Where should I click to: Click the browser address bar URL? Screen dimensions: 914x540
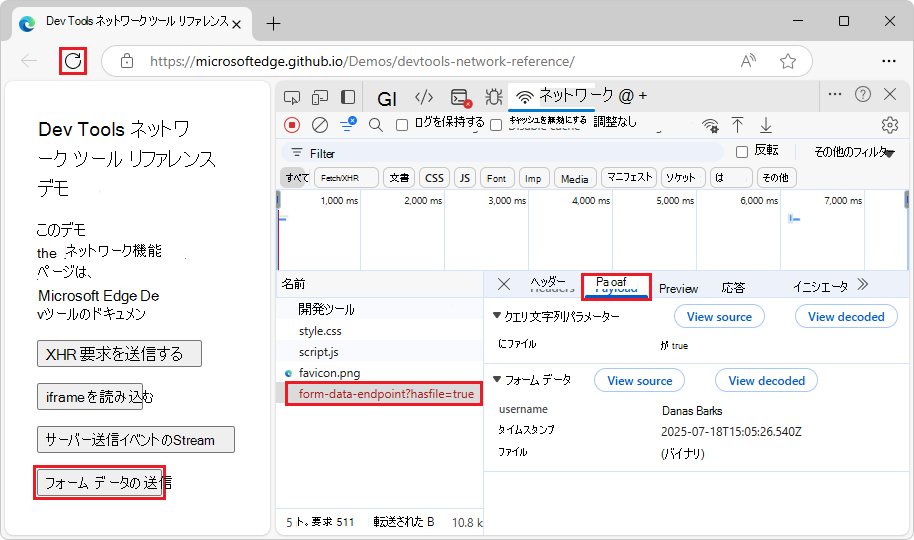pyautogui.click(x=362, y=61)
